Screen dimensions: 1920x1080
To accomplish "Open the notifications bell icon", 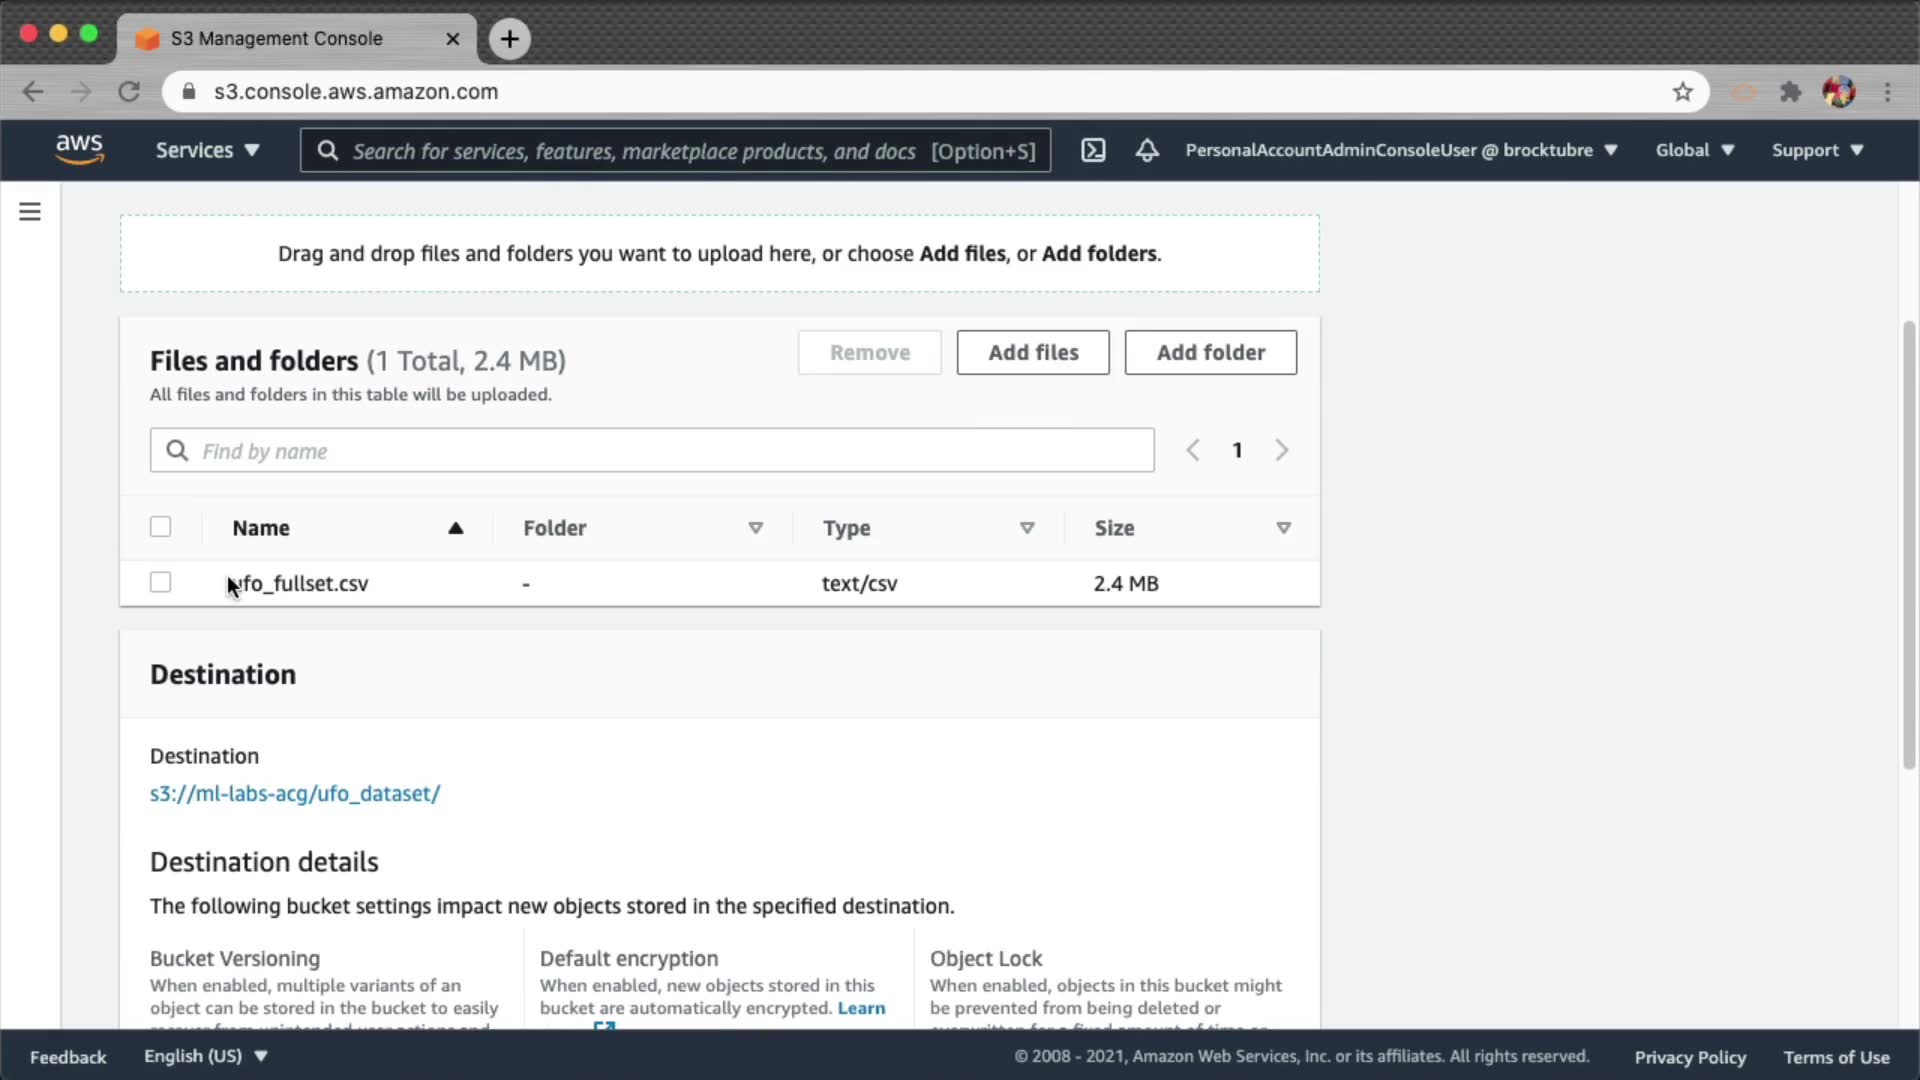I will point(1147,150).
